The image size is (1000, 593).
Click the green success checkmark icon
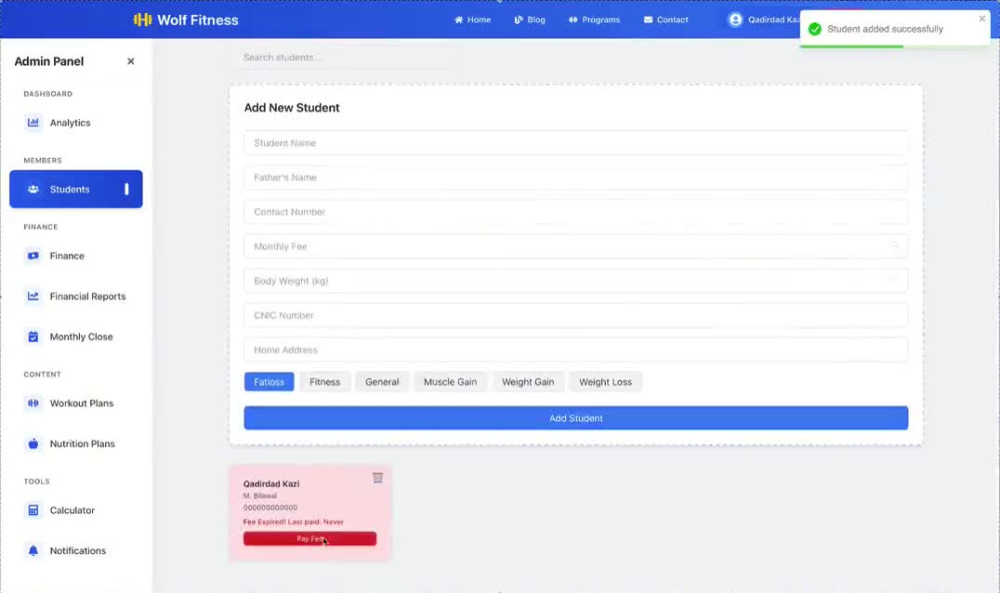(814, 29)
